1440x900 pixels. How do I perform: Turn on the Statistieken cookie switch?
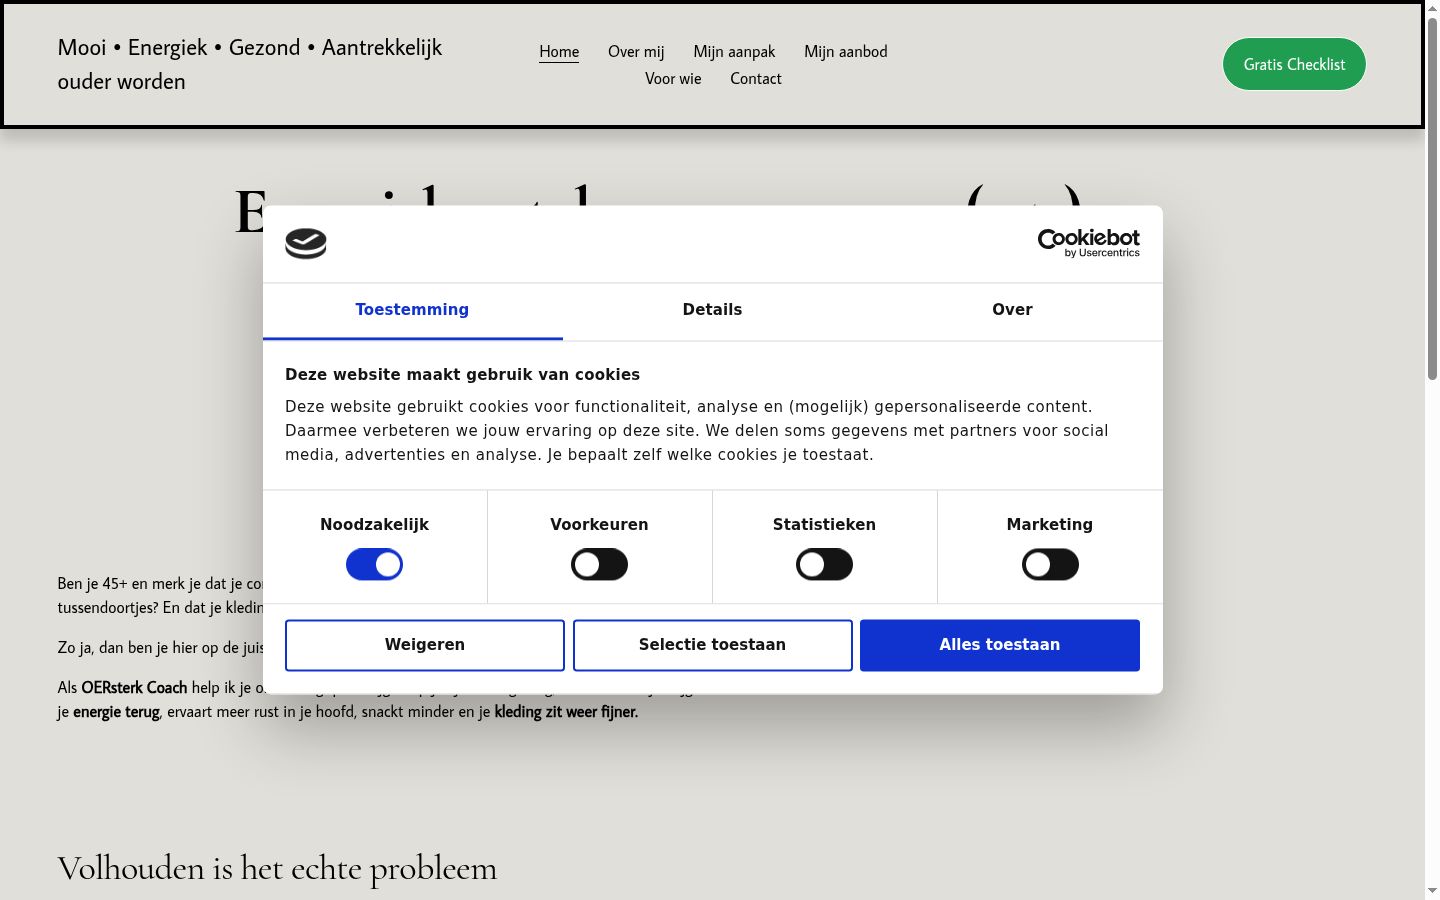click(824, 565)
